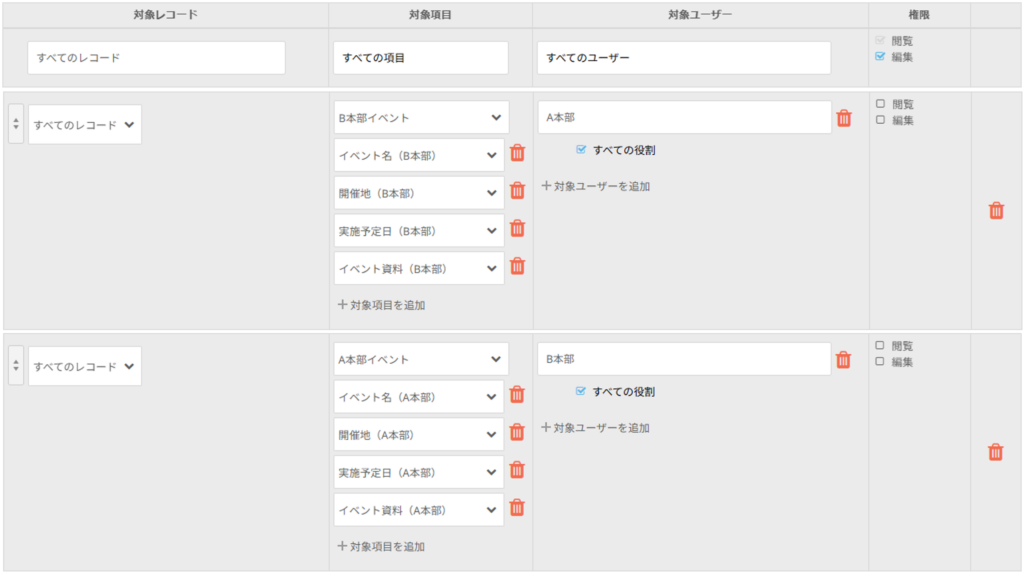
Task: Delete the 実施予定日（A本部） item row
Action: point(517,470)
